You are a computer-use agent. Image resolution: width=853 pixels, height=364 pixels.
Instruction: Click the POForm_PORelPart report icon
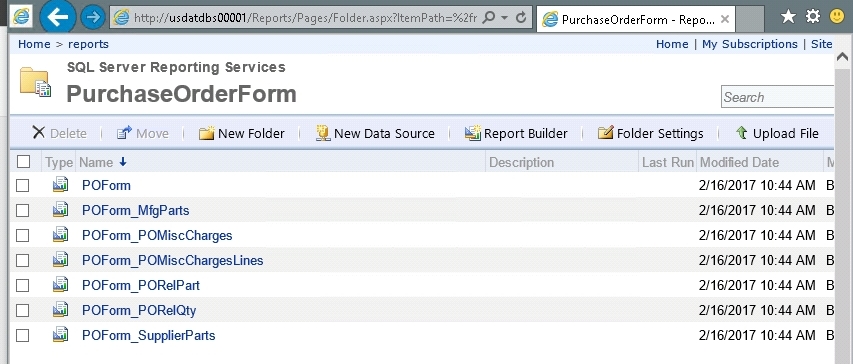(60, 285)
